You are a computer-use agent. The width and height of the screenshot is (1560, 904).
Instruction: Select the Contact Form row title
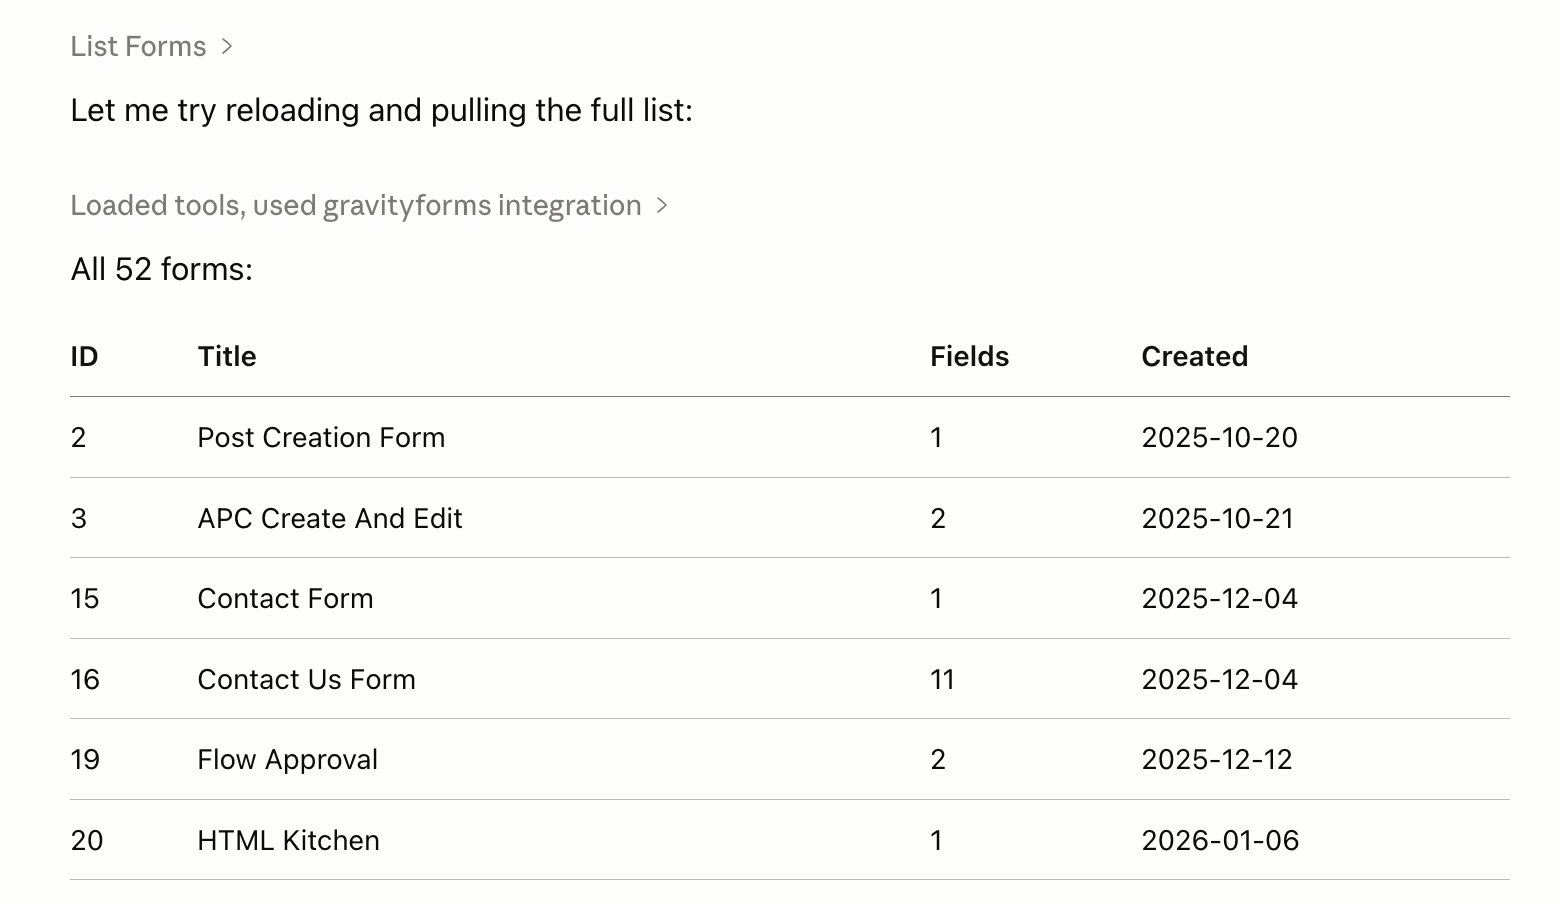point(285,599)
